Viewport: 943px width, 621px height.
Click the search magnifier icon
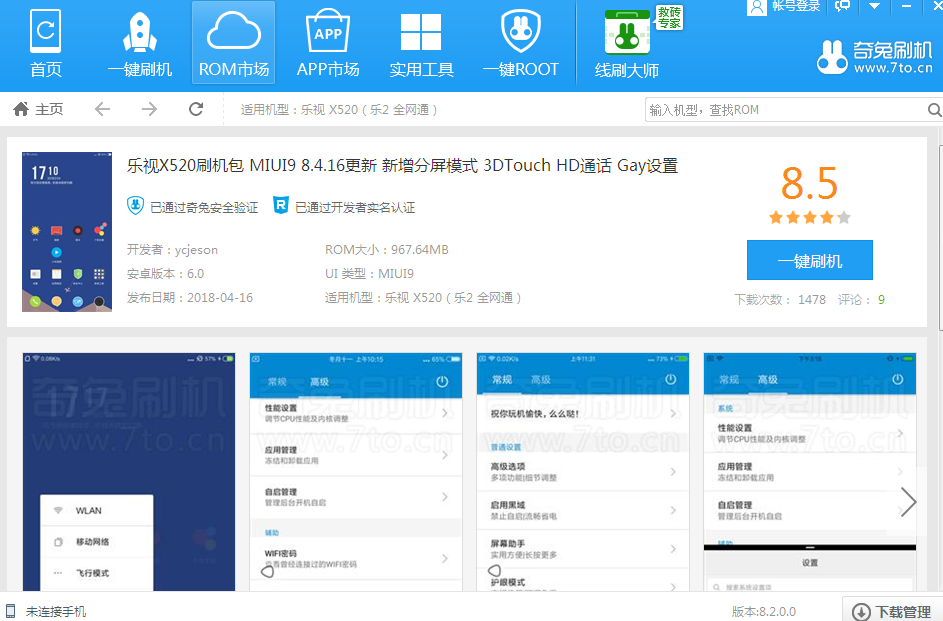click(x=934, y=110)
